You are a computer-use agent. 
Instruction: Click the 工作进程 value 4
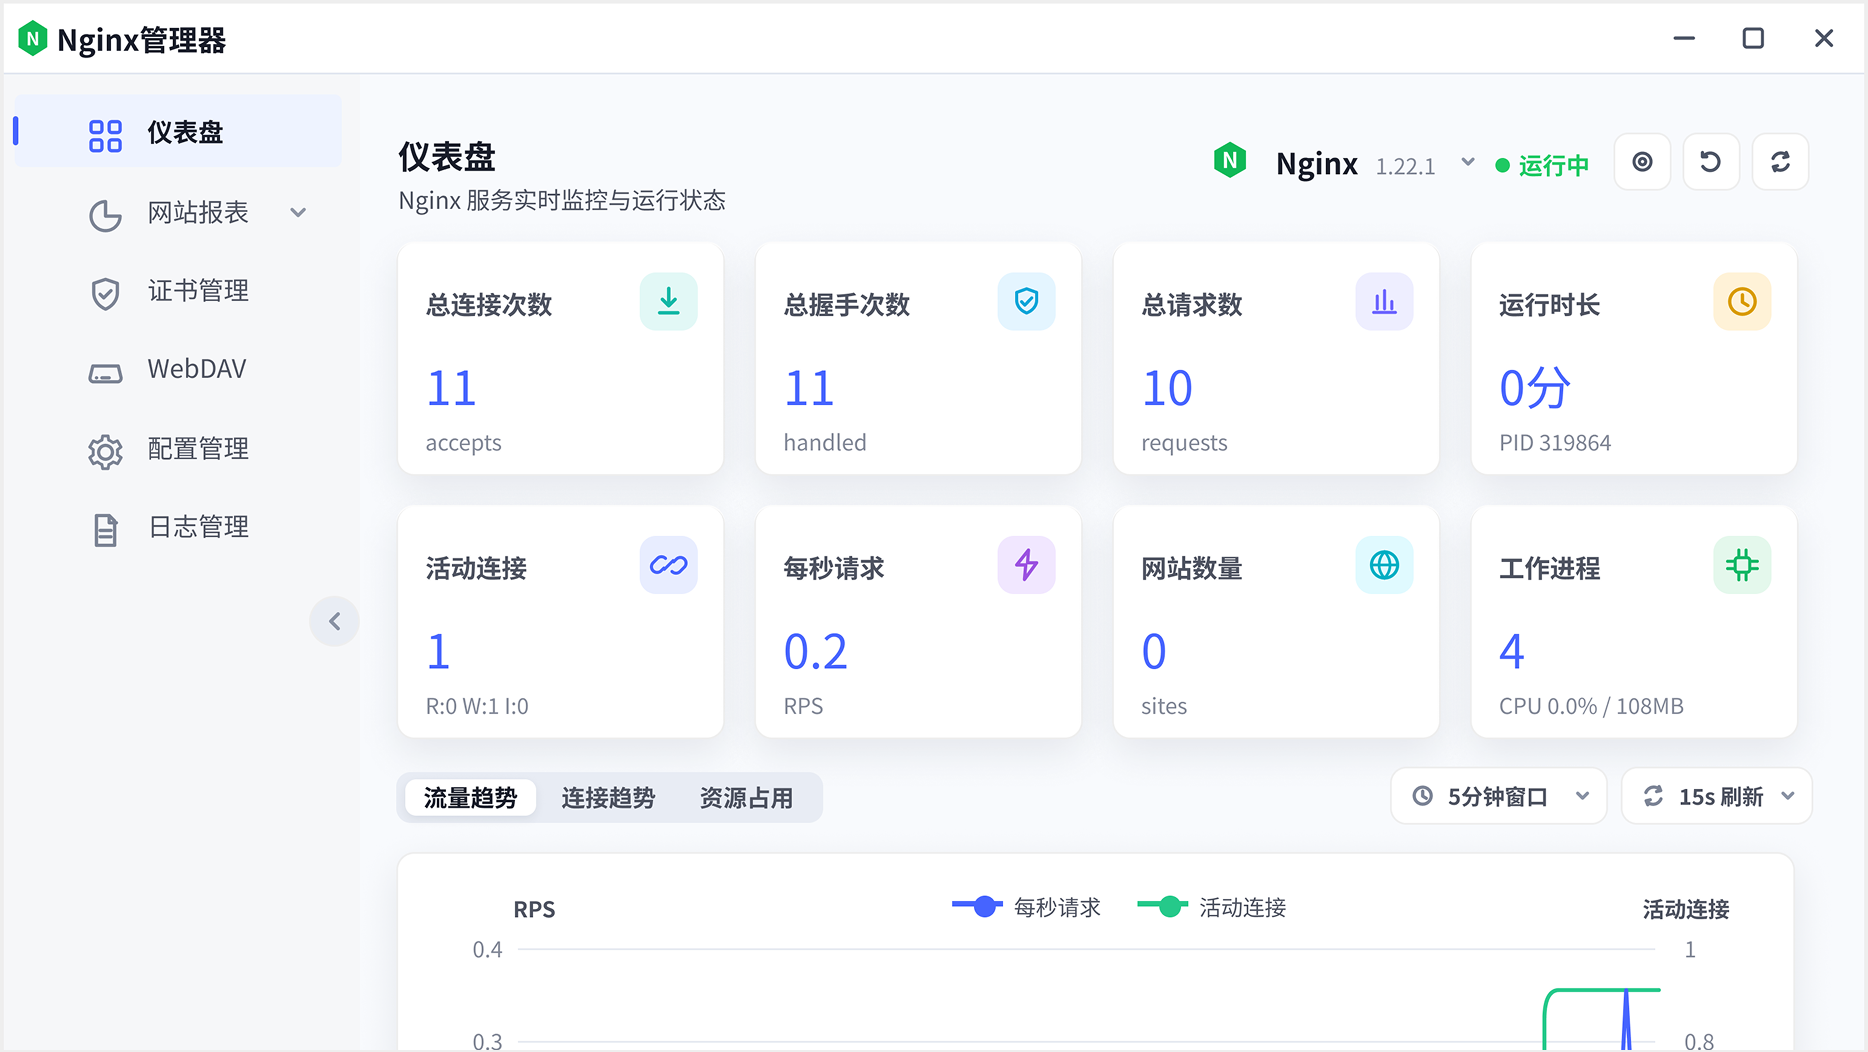[1512, 652]
